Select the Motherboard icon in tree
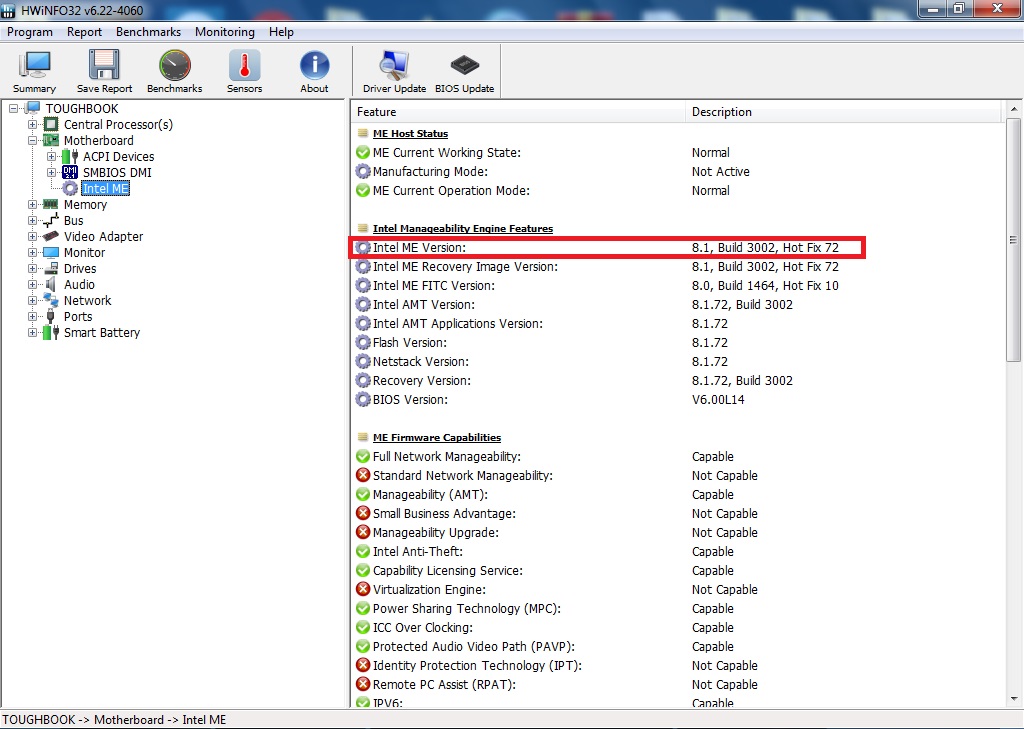The height and width of the screenshot is (729, 1024). click(x=51, y=140)
